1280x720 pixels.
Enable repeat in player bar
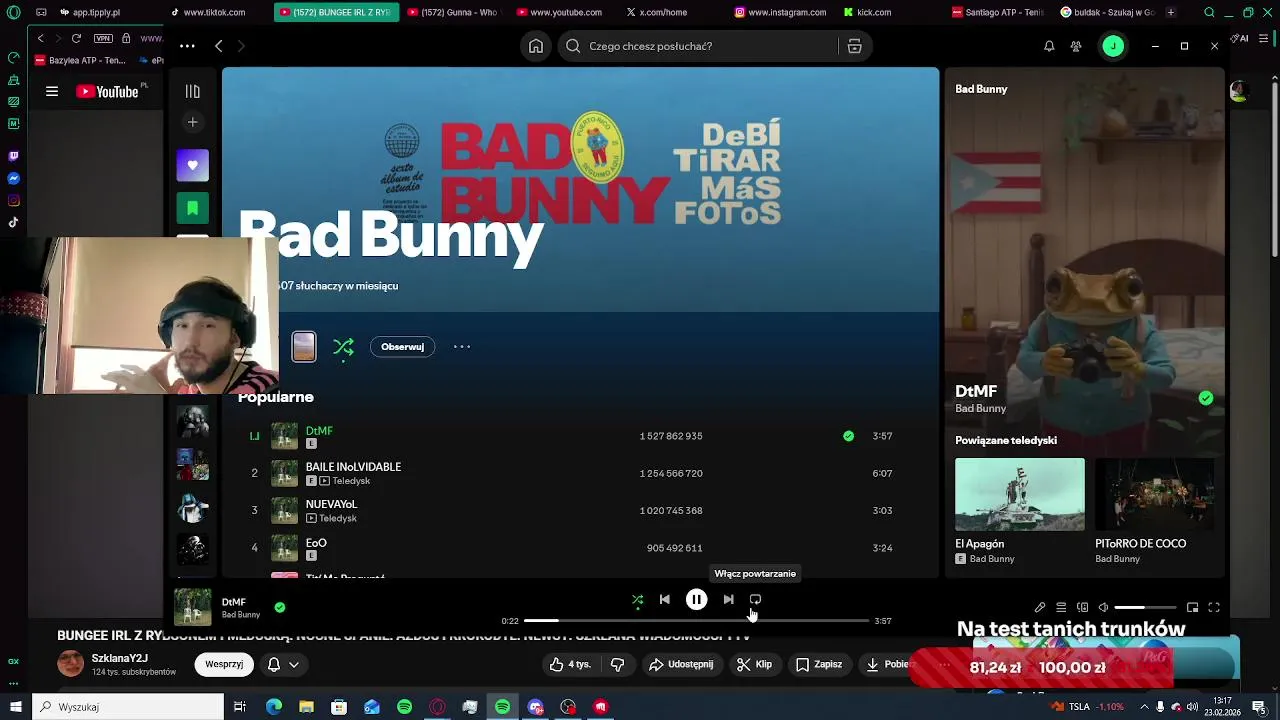(756, 600)
